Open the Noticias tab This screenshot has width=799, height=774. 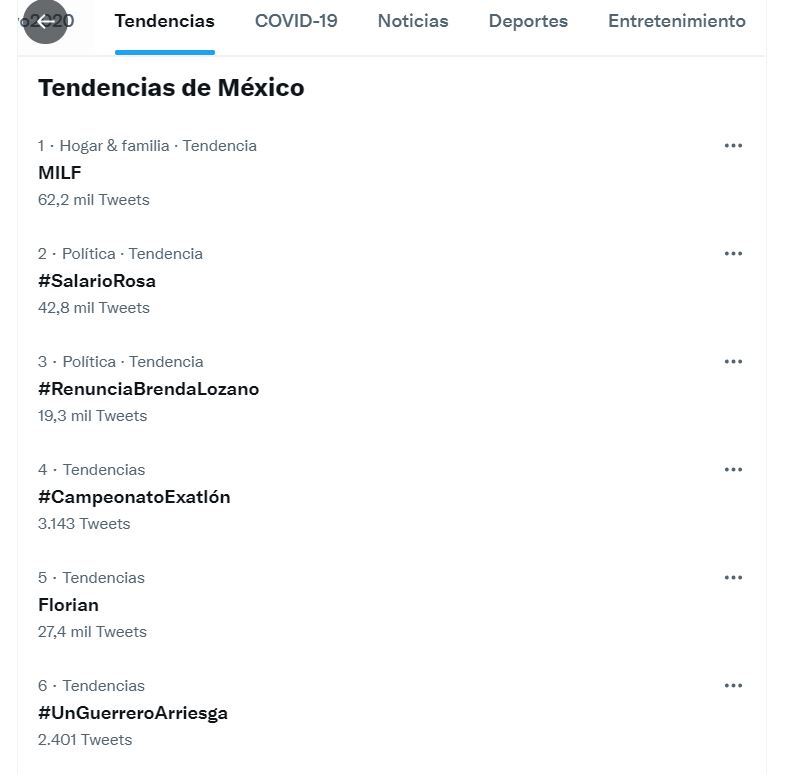413,21
